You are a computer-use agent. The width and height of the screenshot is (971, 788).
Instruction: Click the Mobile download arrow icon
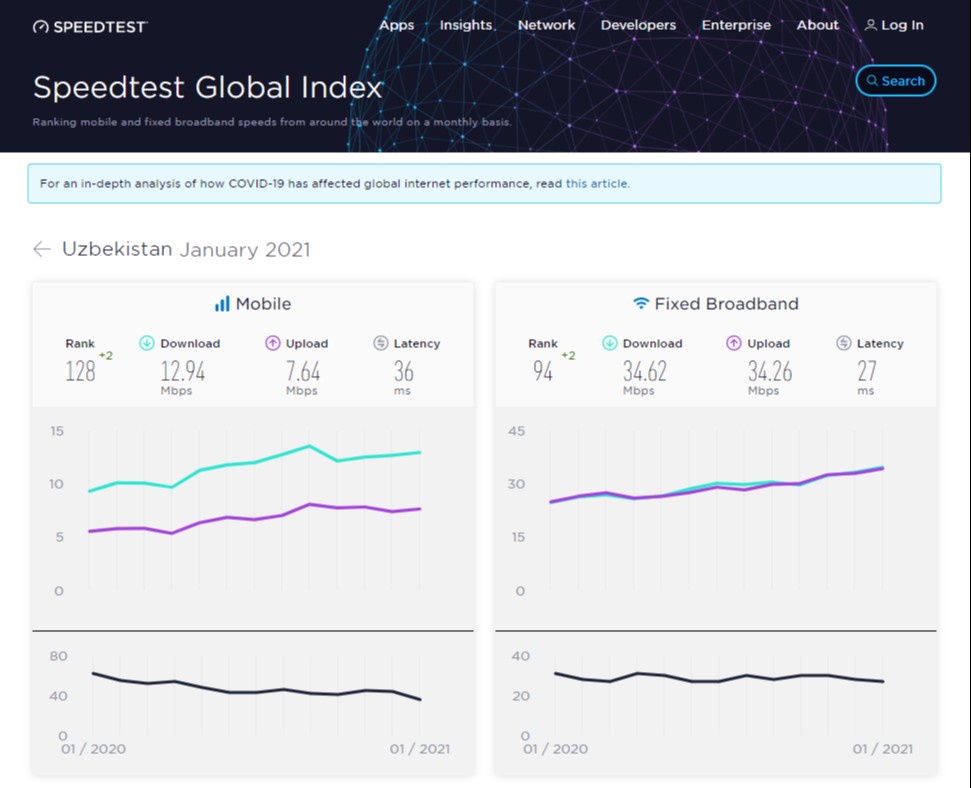147,343
